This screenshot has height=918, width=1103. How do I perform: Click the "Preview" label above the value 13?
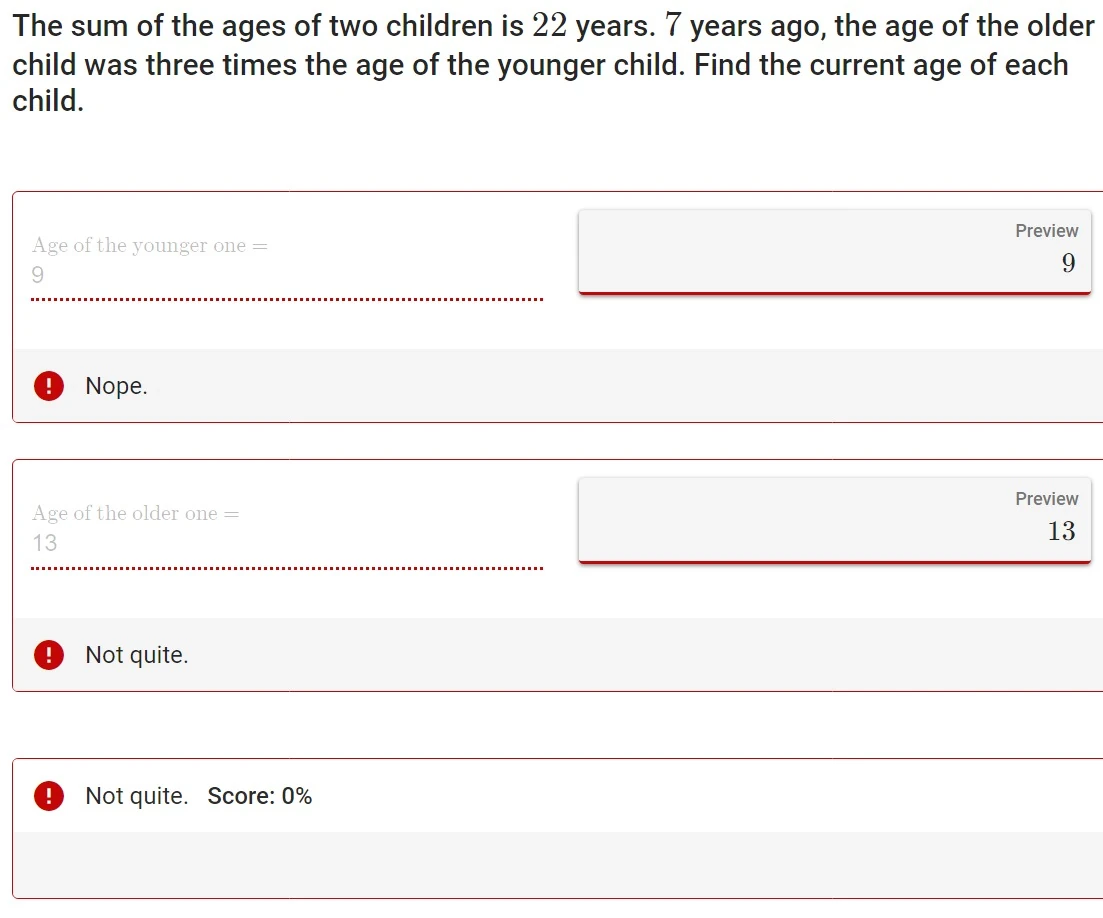click(x=1046, y=498)
